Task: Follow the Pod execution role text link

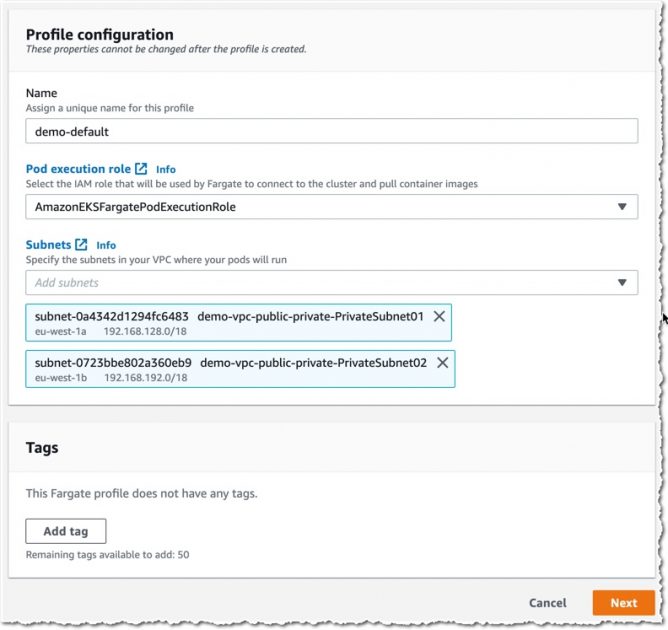Action: pos(78,169)
